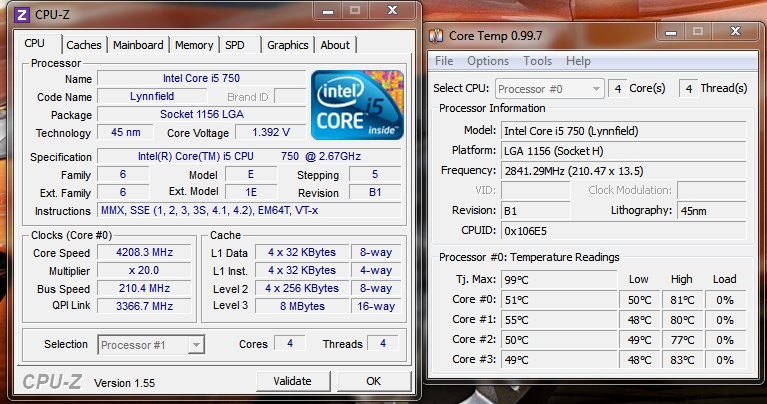This screenshot has width=767, height=404.
Task: Open the Mainboard tab in CPU-Z
Action: click(x=138, y=45)
